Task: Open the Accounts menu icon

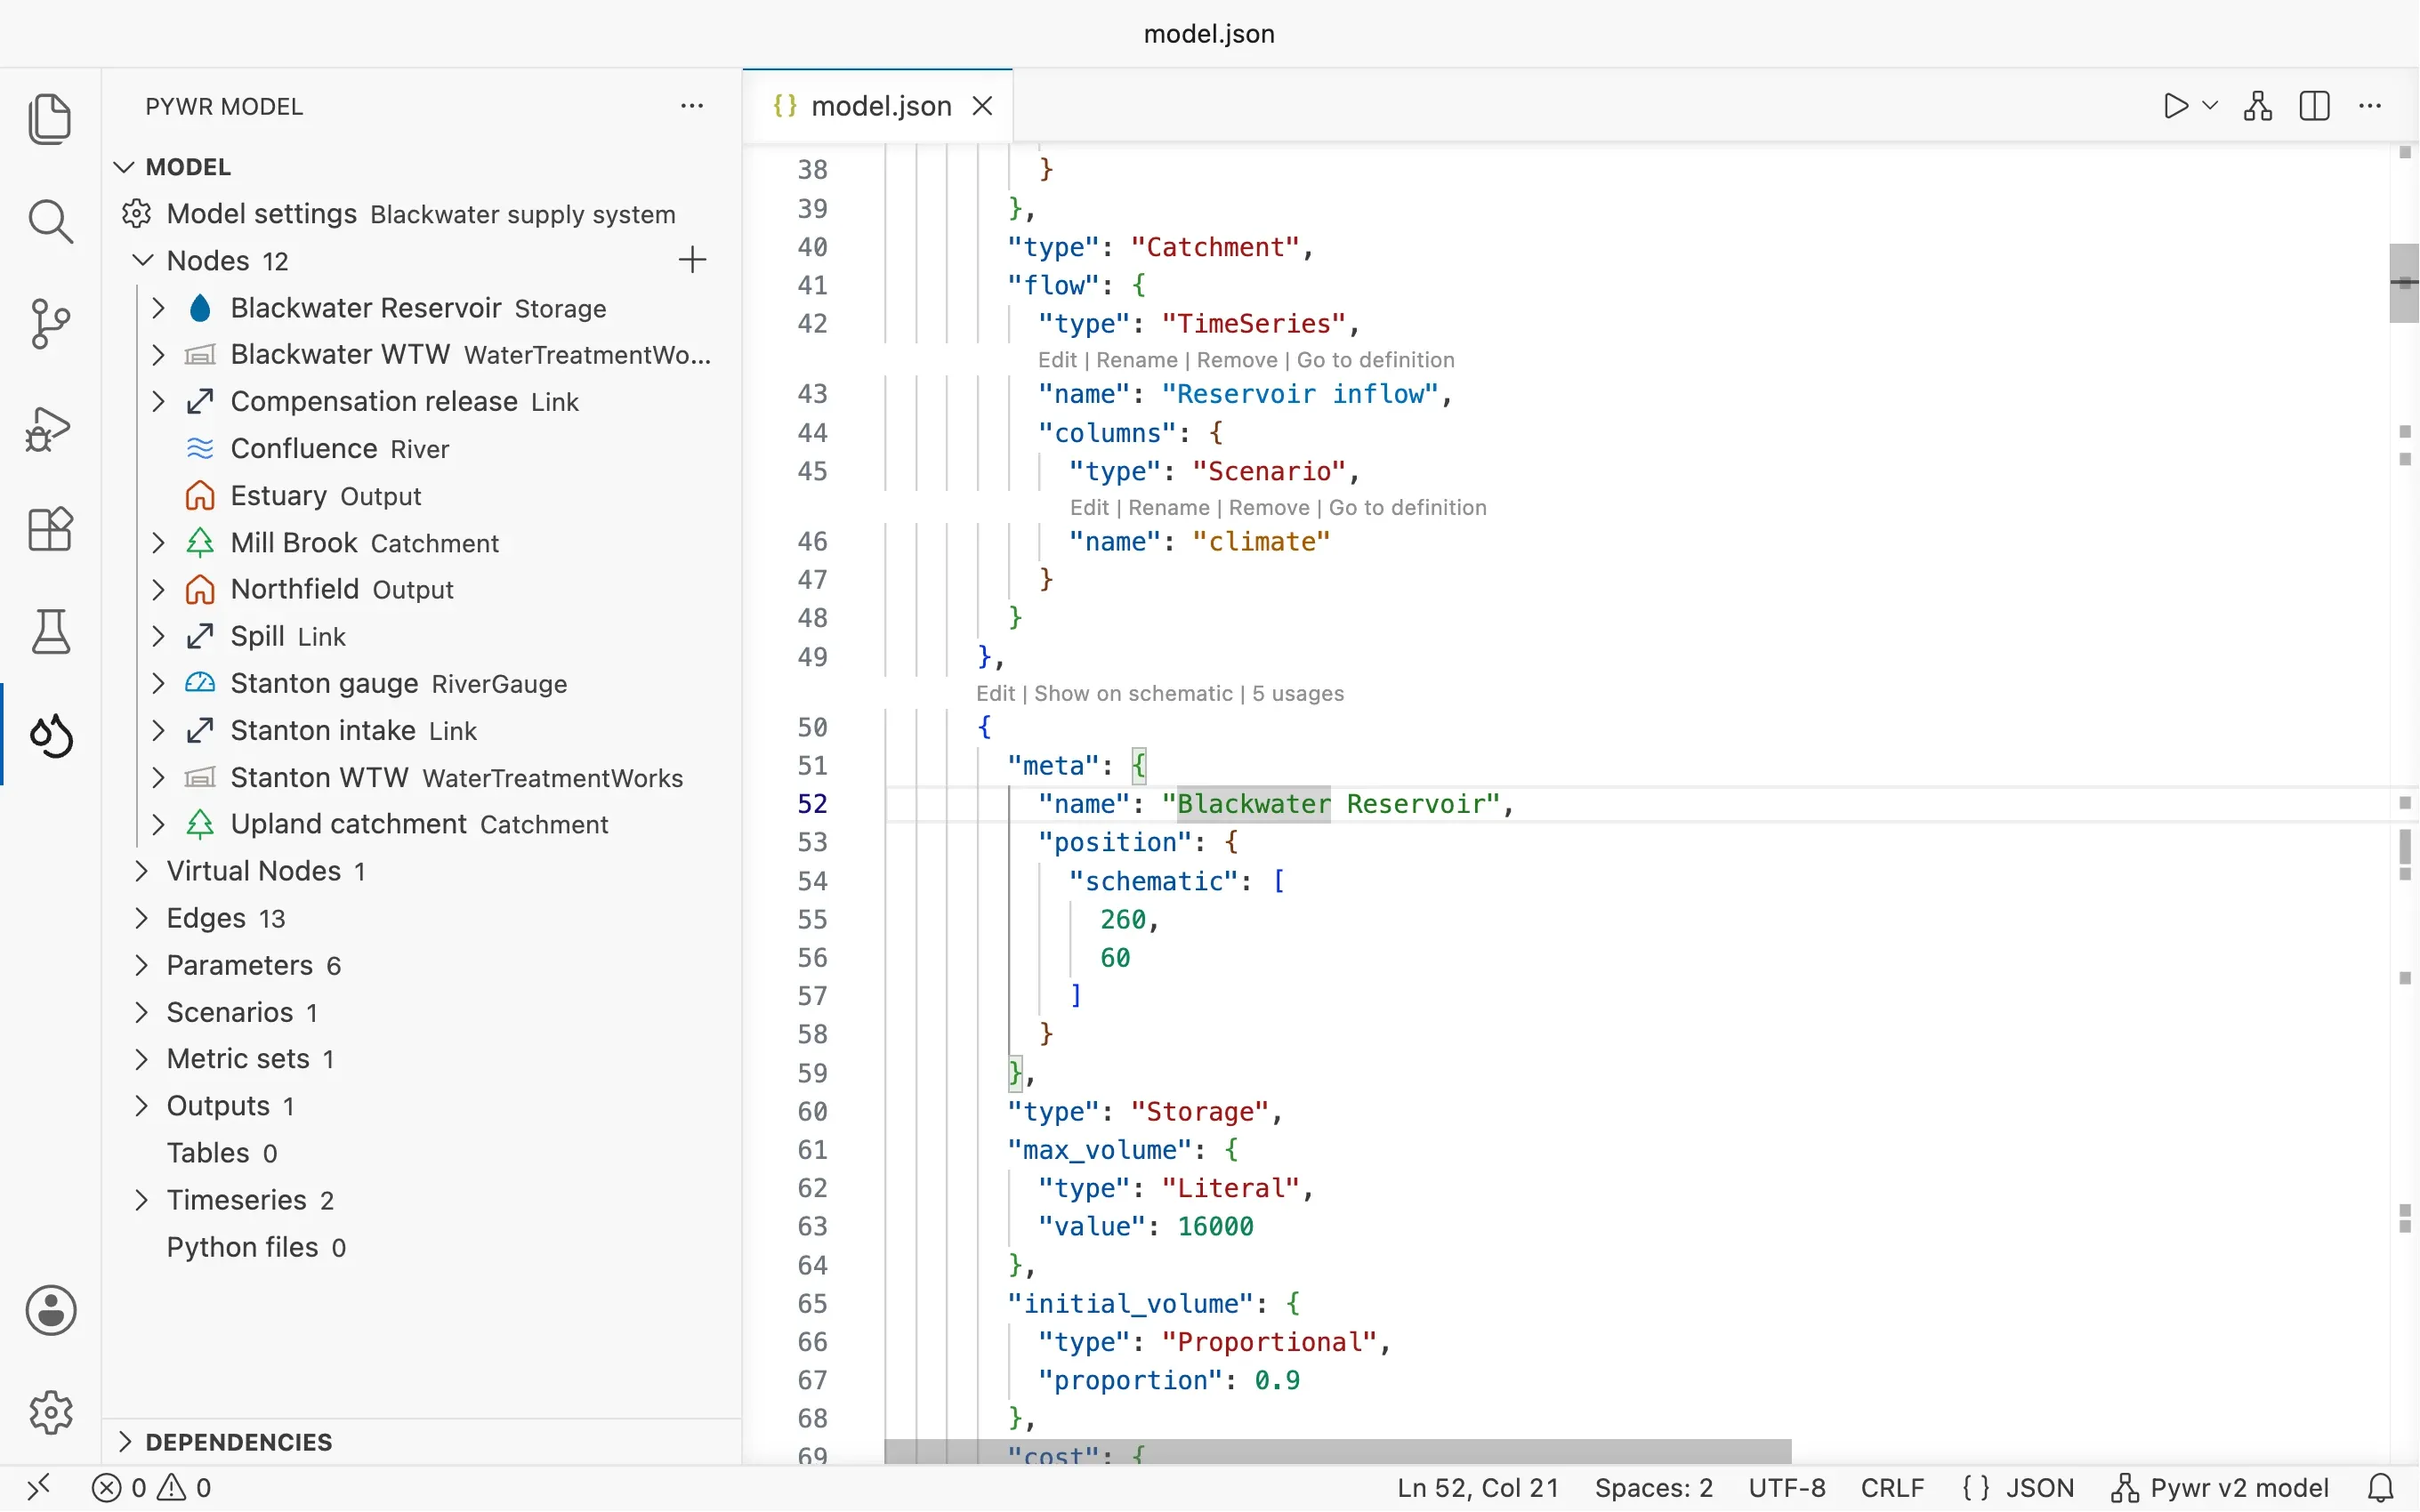Action: pyautogui.click(x=50, y=1310)
